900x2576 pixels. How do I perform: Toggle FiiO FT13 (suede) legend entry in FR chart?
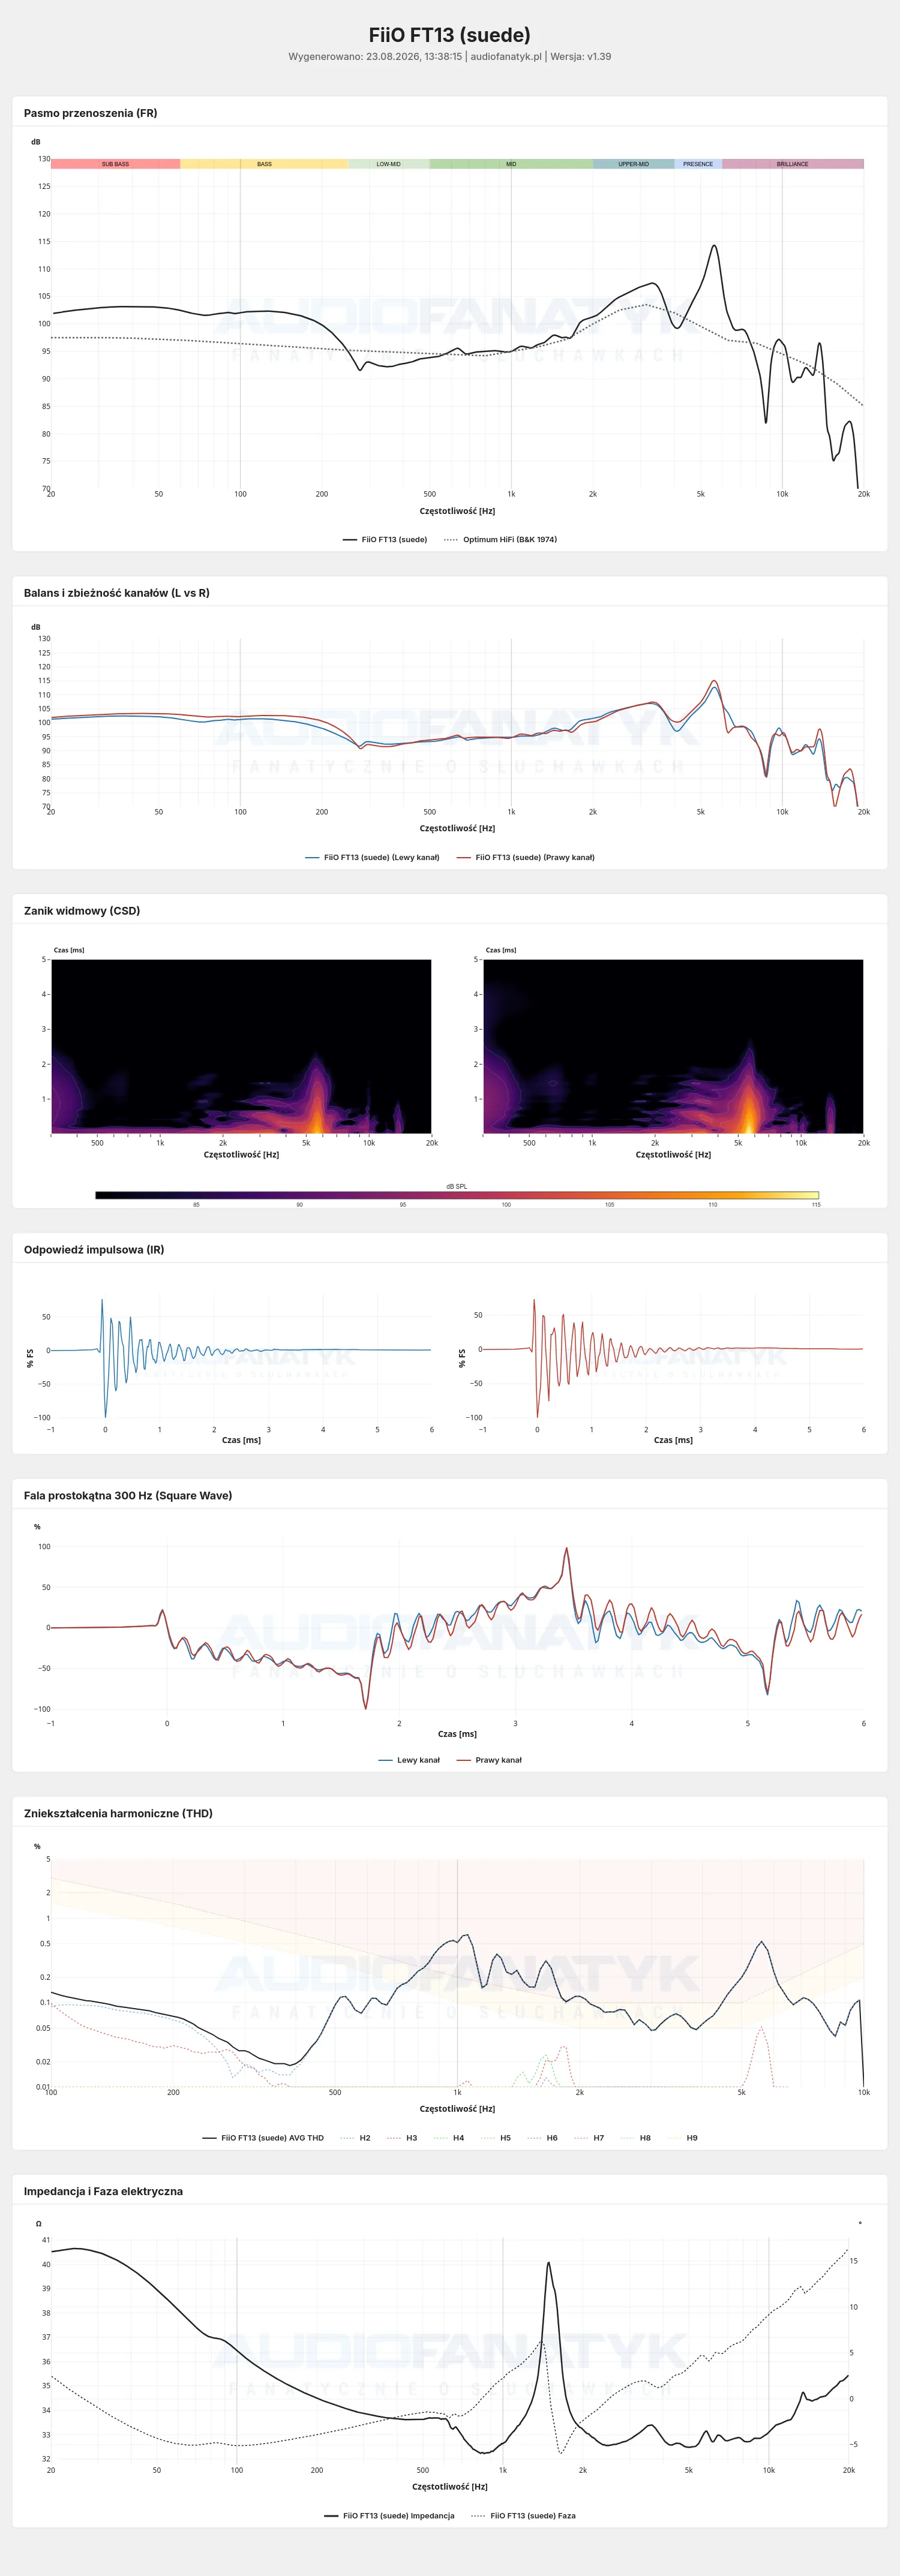pyautogui.click(x=385, y=539)
